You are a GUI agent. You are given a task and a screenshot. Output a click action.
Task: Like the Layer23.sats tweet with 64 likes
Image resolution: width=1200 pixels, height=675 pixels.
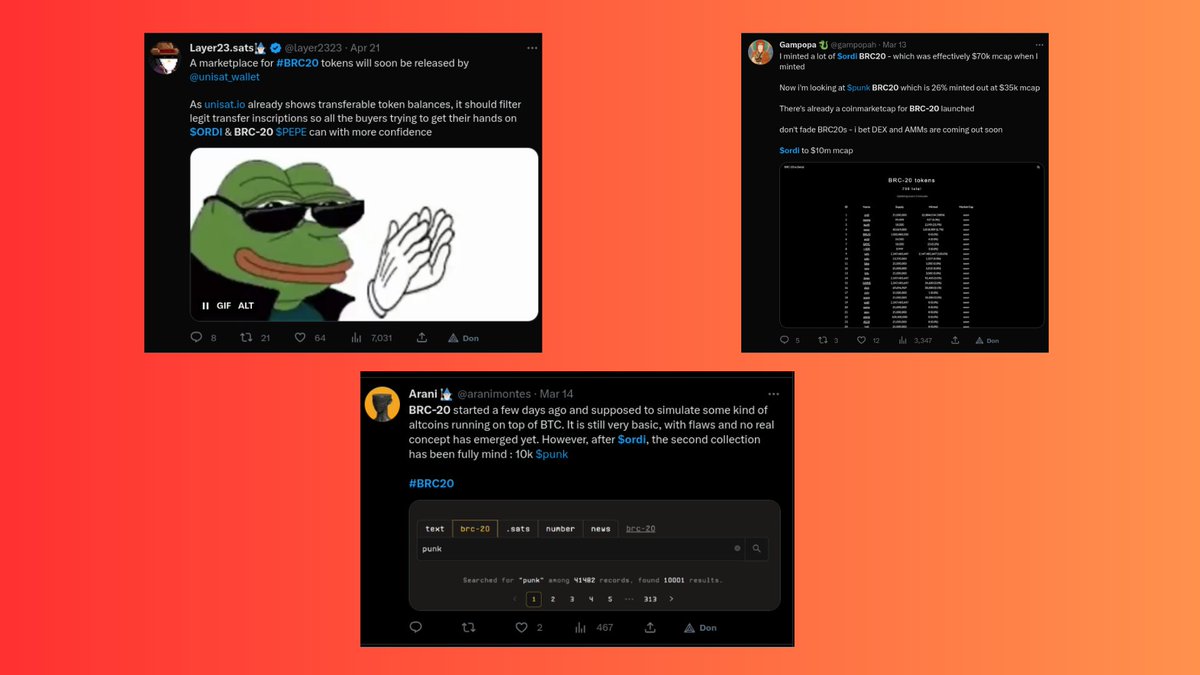click(x=300, y=338)
